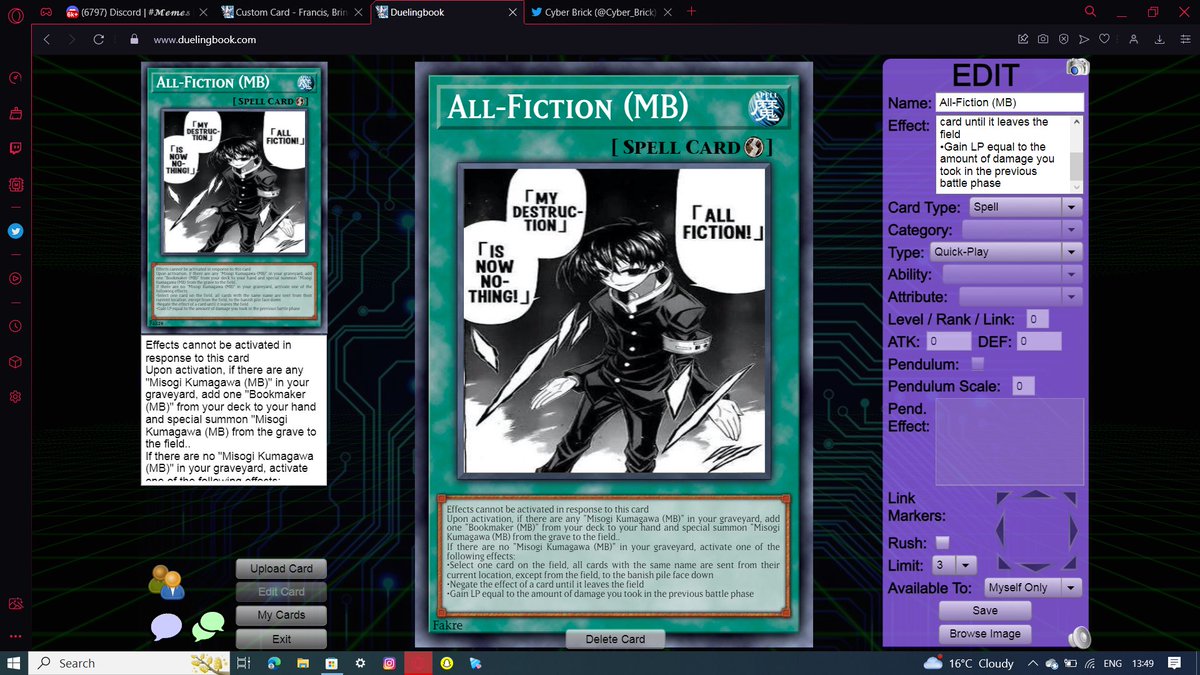
Task: Open File Explorer from taskbar
Action: [303, 663]
